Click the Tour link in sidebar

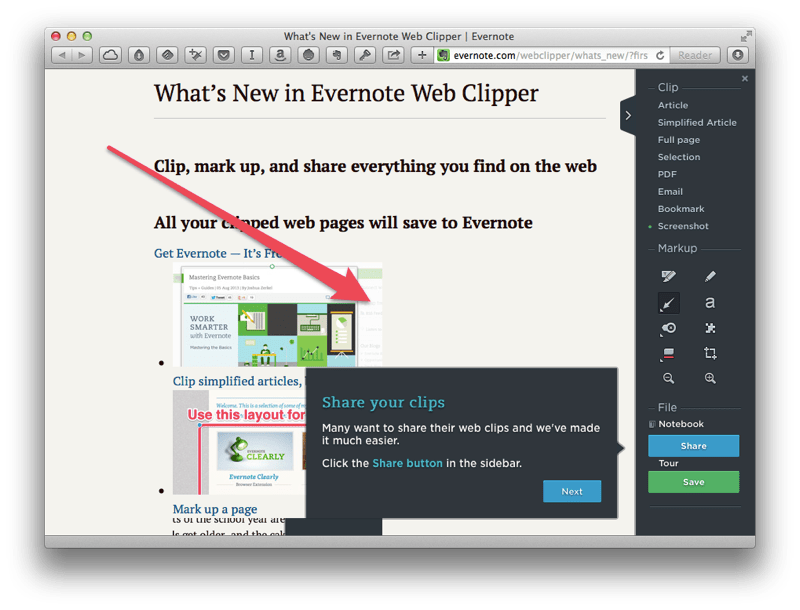(x=668, y=463)
